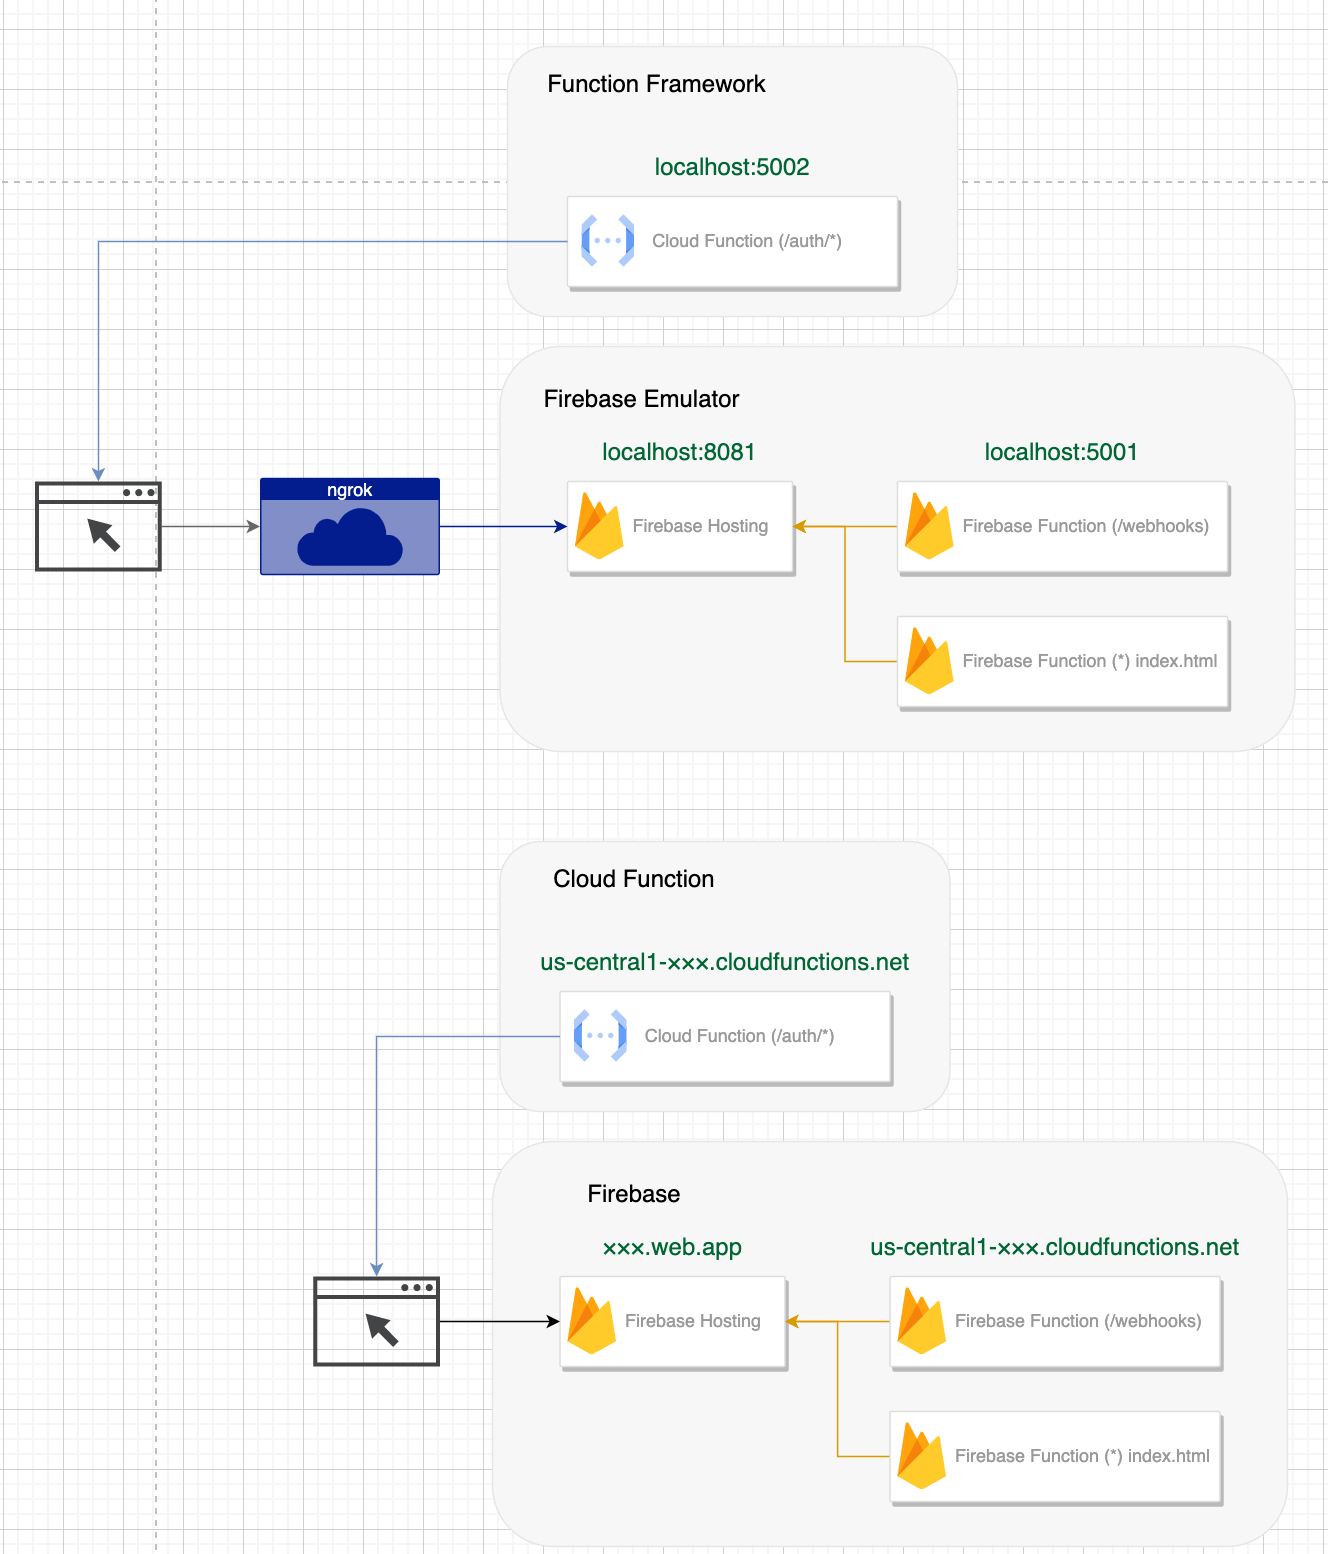Select 'us-central1-xxx.cloudfunctions.net' label in Firebase group

1055,1247
